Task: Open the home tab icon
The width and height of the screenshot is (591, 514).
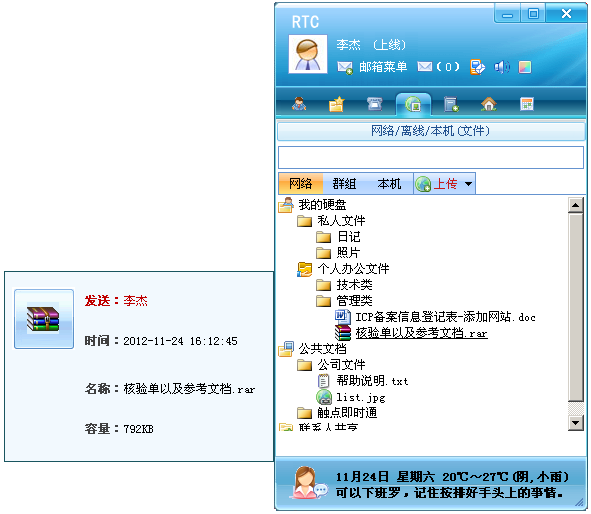Action: (489, 104)
